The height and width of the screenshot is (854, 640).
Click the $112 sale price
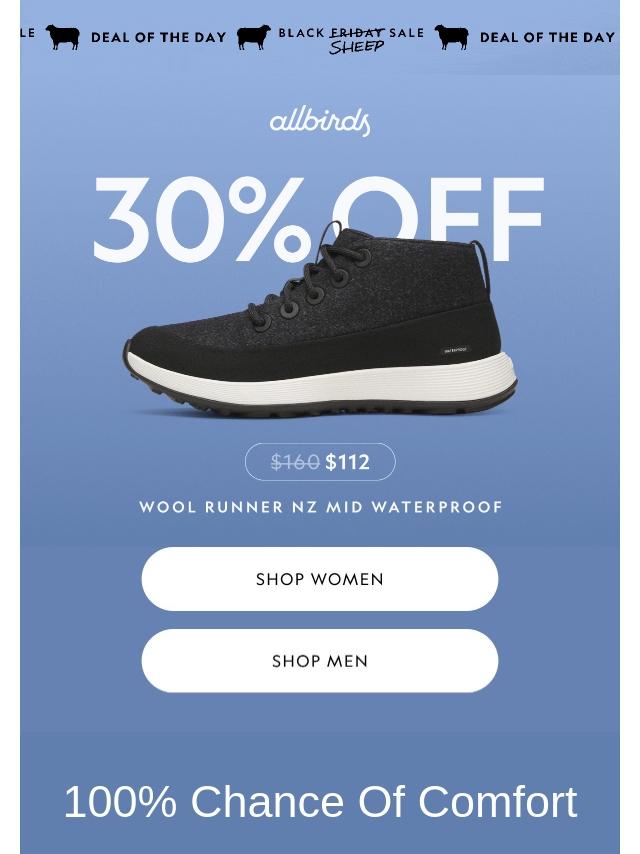coord(348,462)
